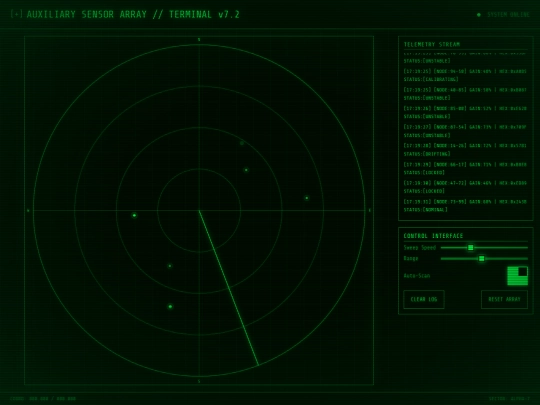Select the log entry with STATUS:[NOMINAL]
The image size is (540, 405).
point(465,205)
